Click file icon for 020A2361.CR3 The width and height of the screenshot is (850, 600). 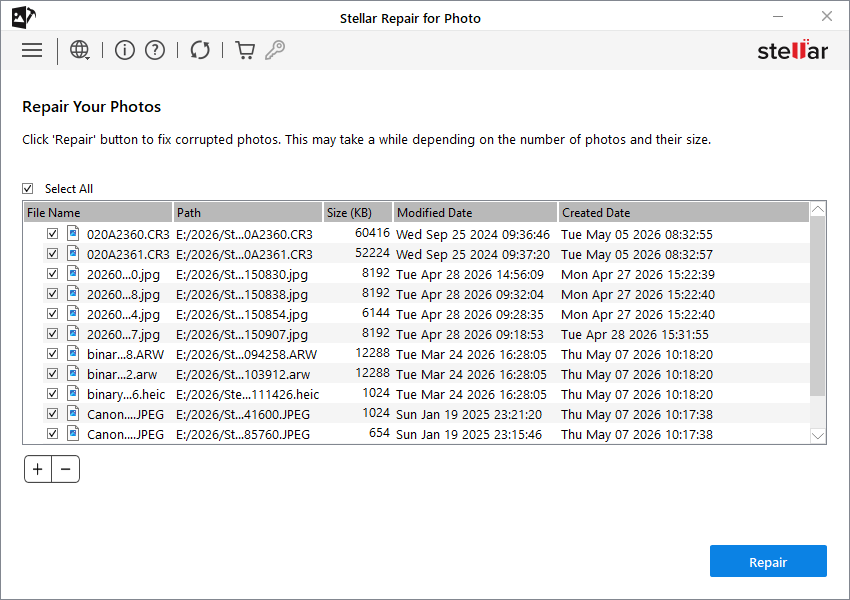(x=73, y=254)
